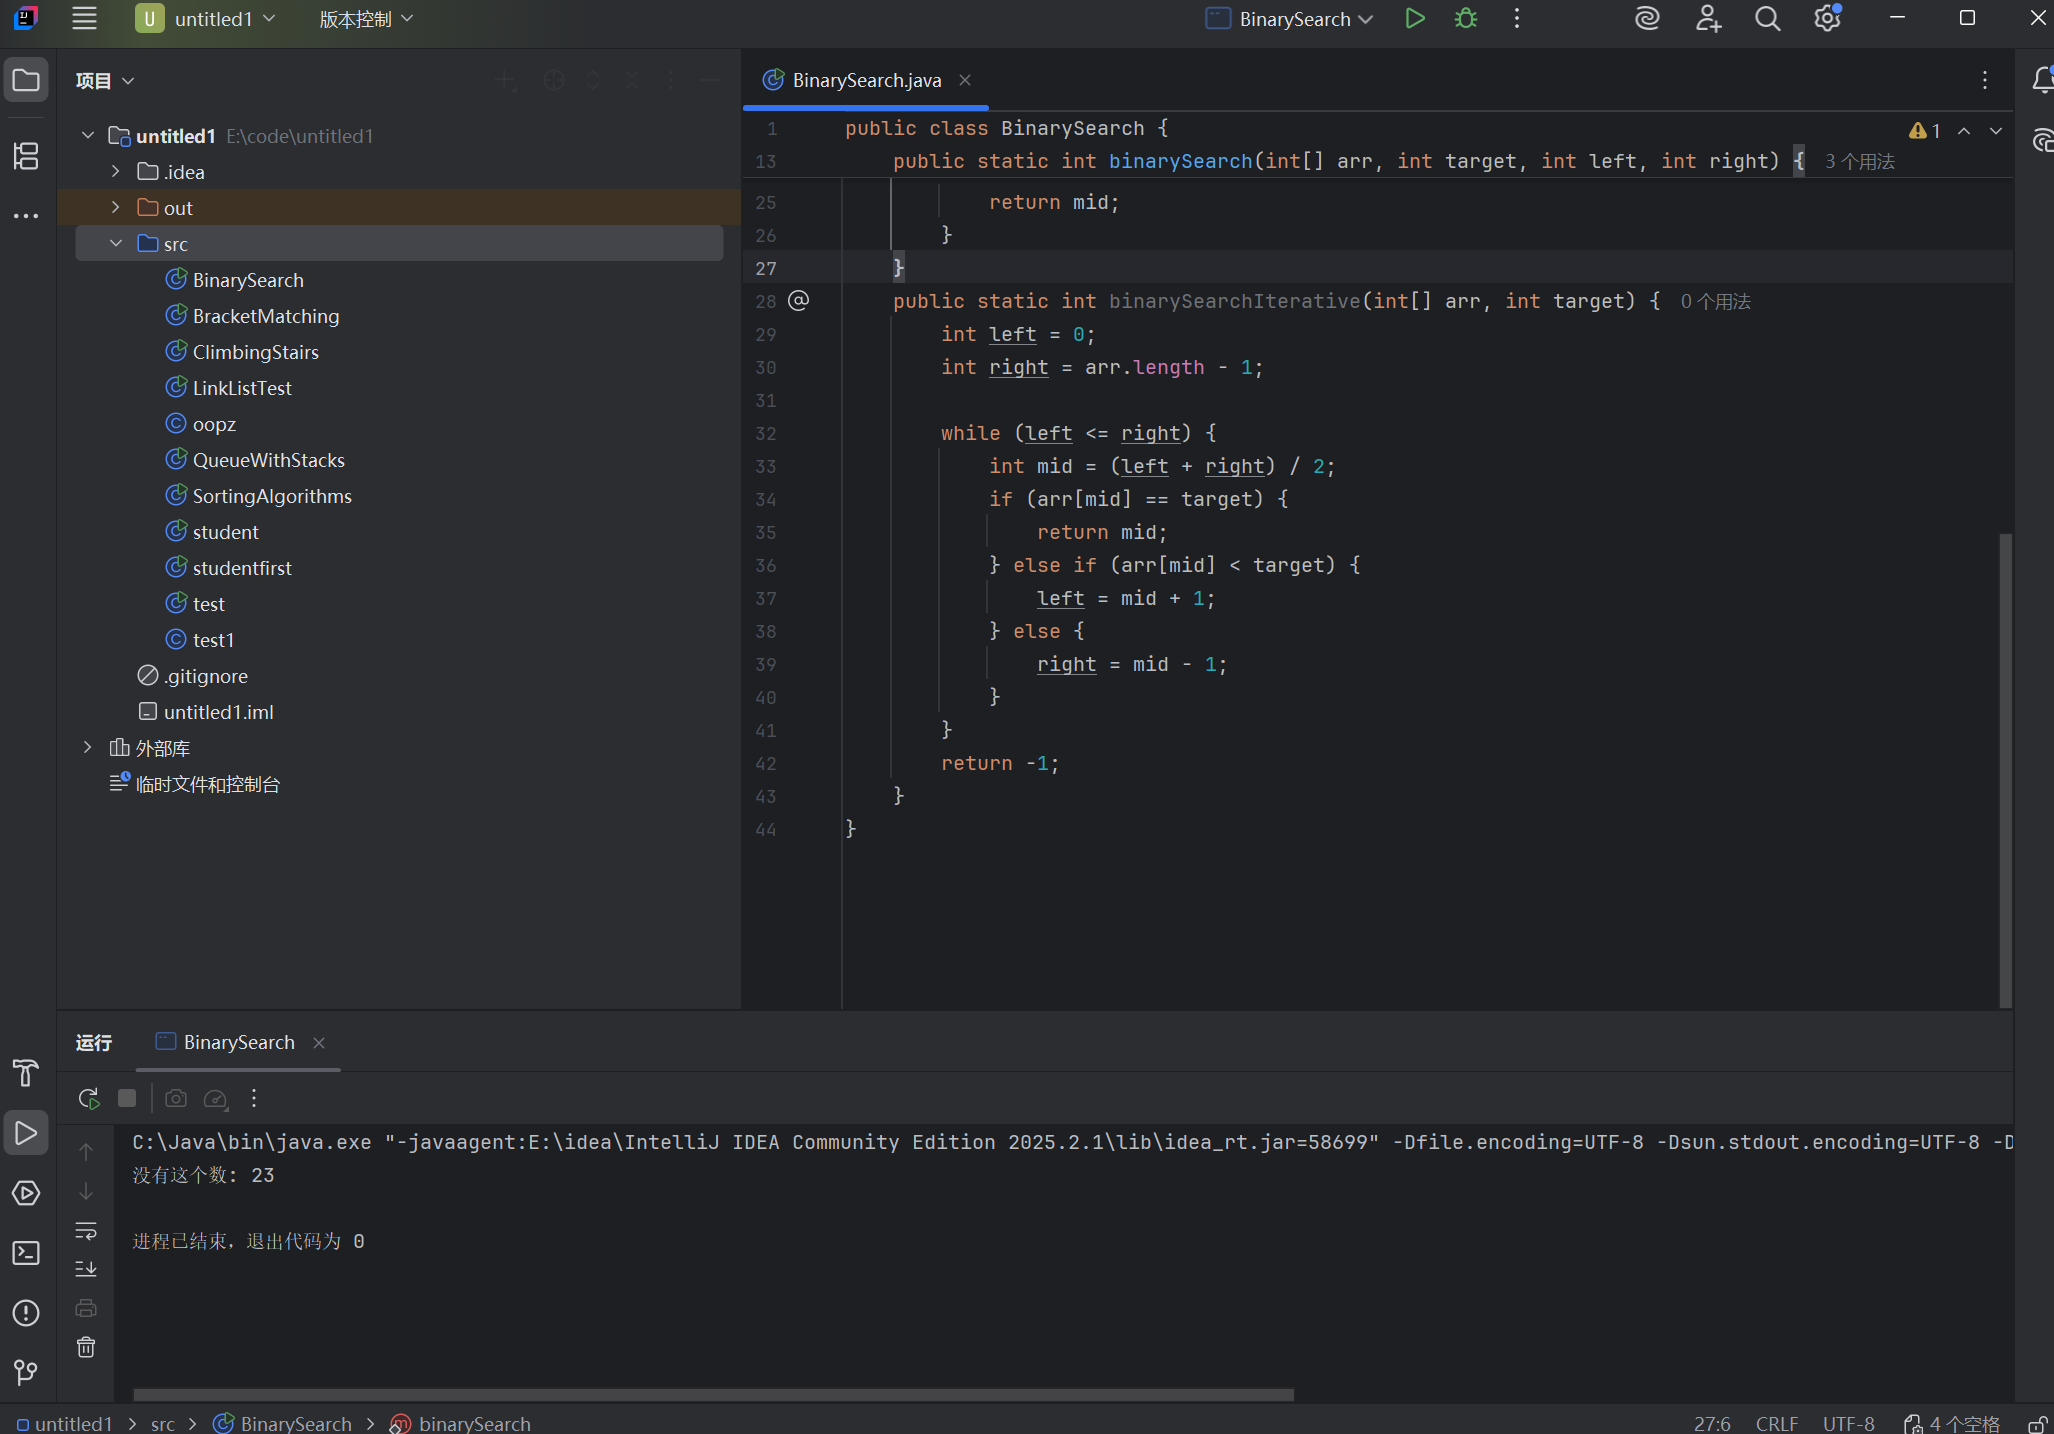Toggle scroll to end of console

(x=86, y=1269)
